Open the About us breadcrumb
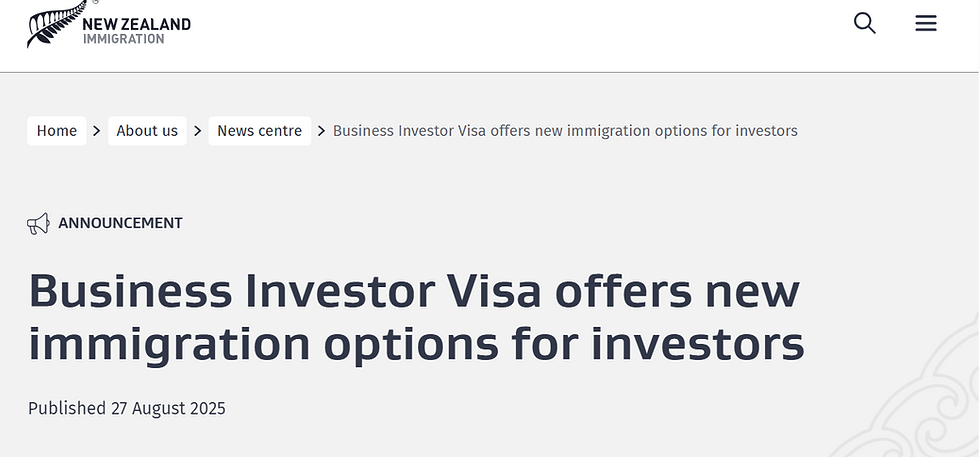This screenshot has width=980, height=457. click(x=147, y=131)
